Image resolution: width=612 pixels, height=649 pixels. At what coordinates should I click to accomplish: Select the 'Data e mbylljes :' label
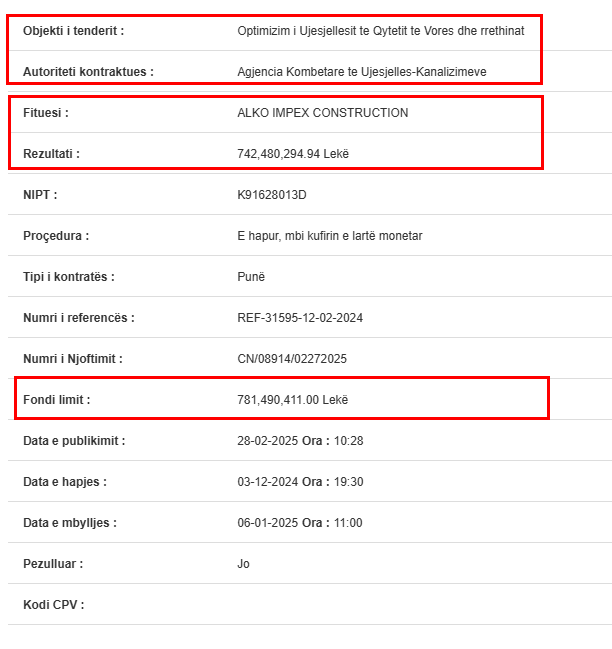pos(70,523)
